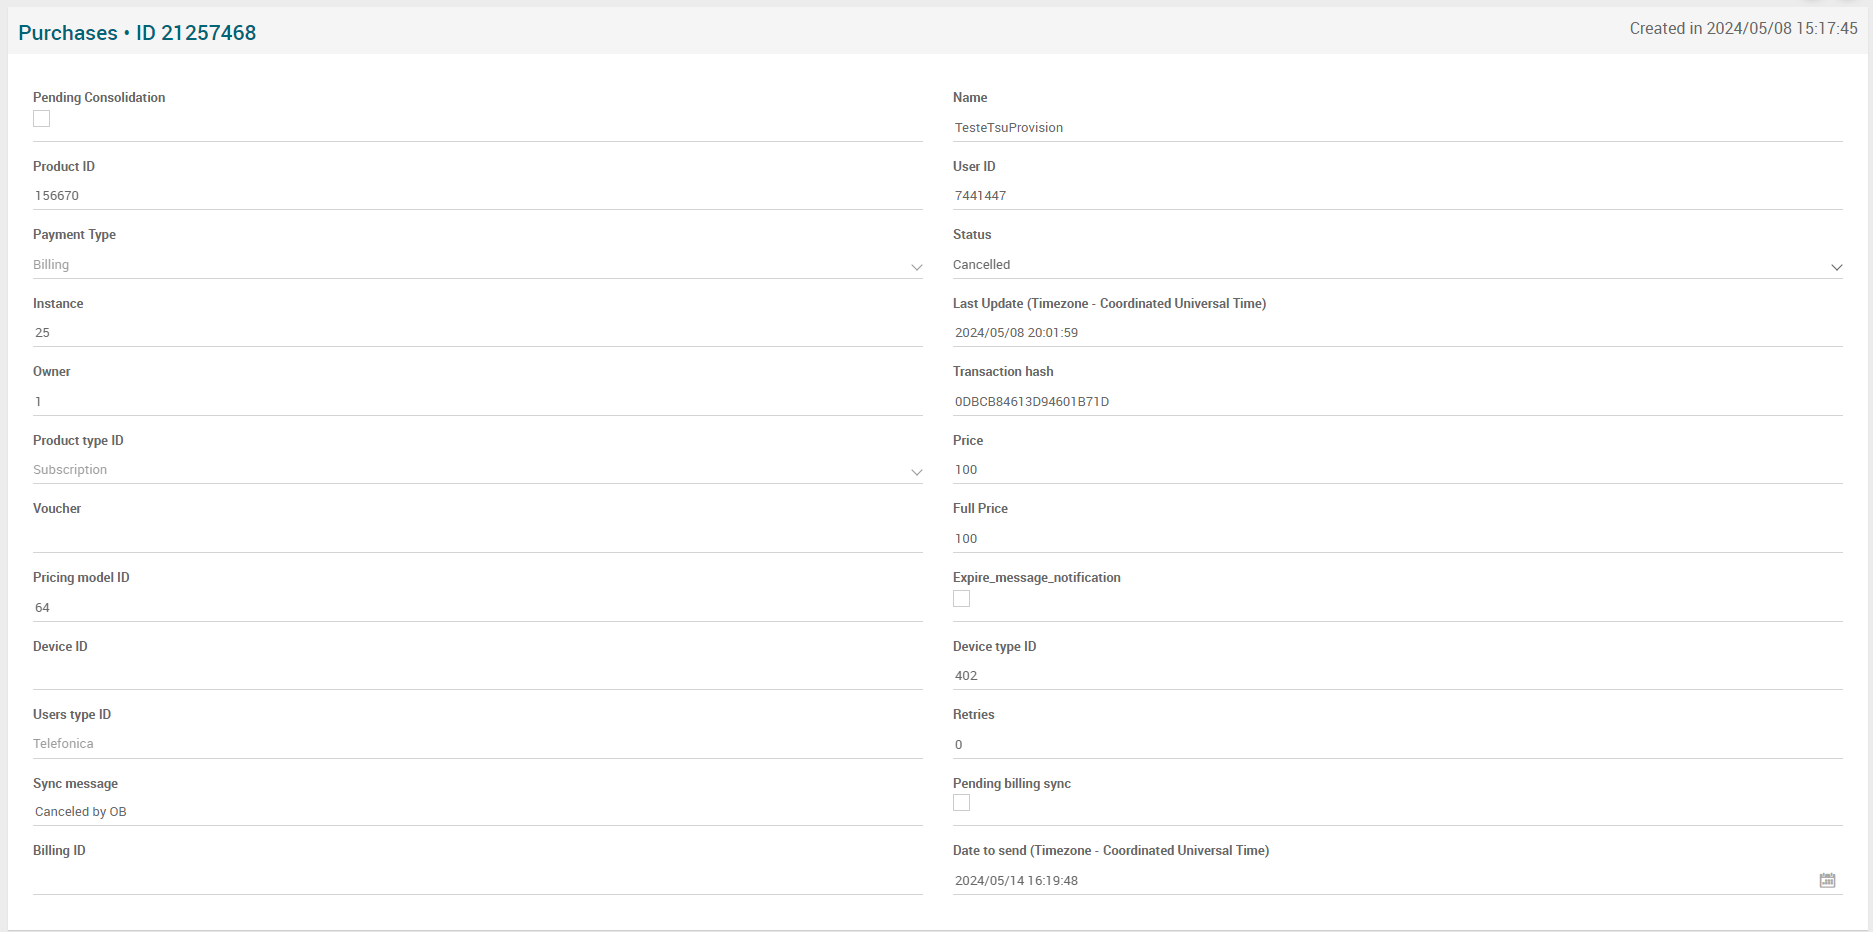The height and width of the screenshot is (932, 1873).
Task: Click the Purchases ID 21257468 heading
Action: [137, 33]
